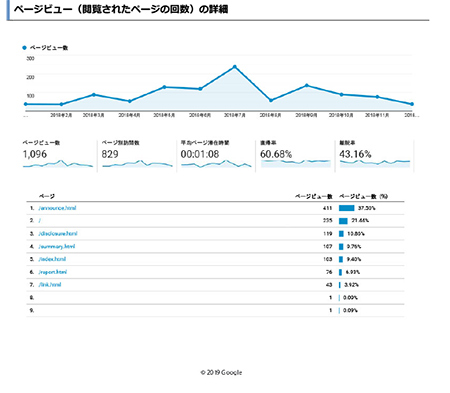Open the /announce.html page link
Viewport: 450px width, 393px height.
click(57, 208)
